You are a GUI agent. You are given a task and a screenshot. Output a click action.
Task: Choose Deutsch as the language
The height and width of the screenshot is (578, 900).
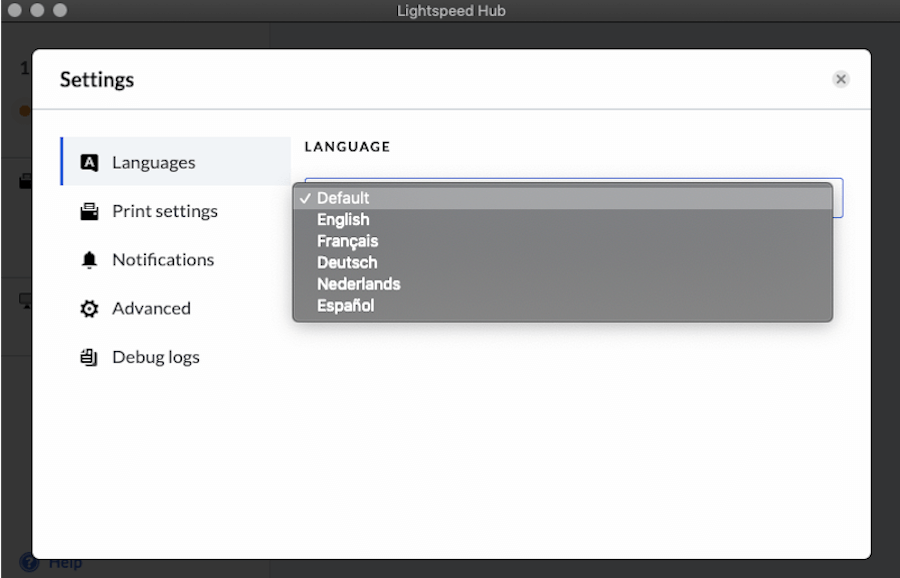pos(347,262)
